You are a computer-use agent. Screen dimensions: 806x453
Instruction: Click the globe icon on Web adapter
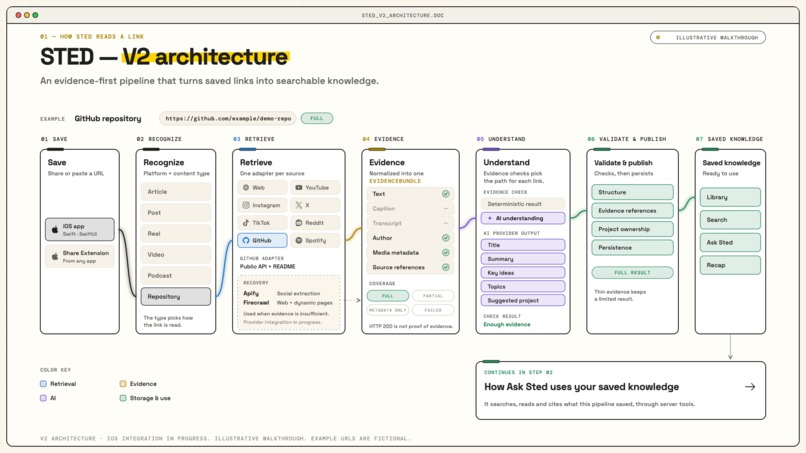(246, 188)
